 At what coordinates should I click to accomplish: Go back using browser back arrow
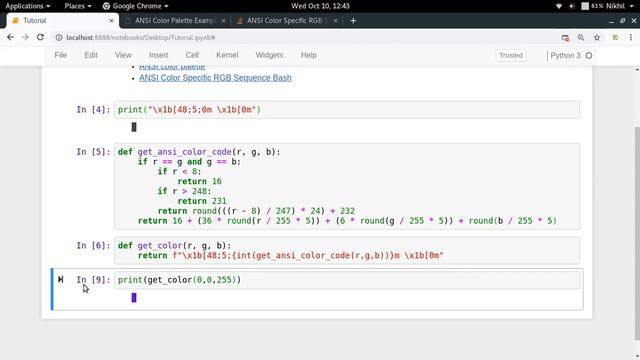pos(10,37)
